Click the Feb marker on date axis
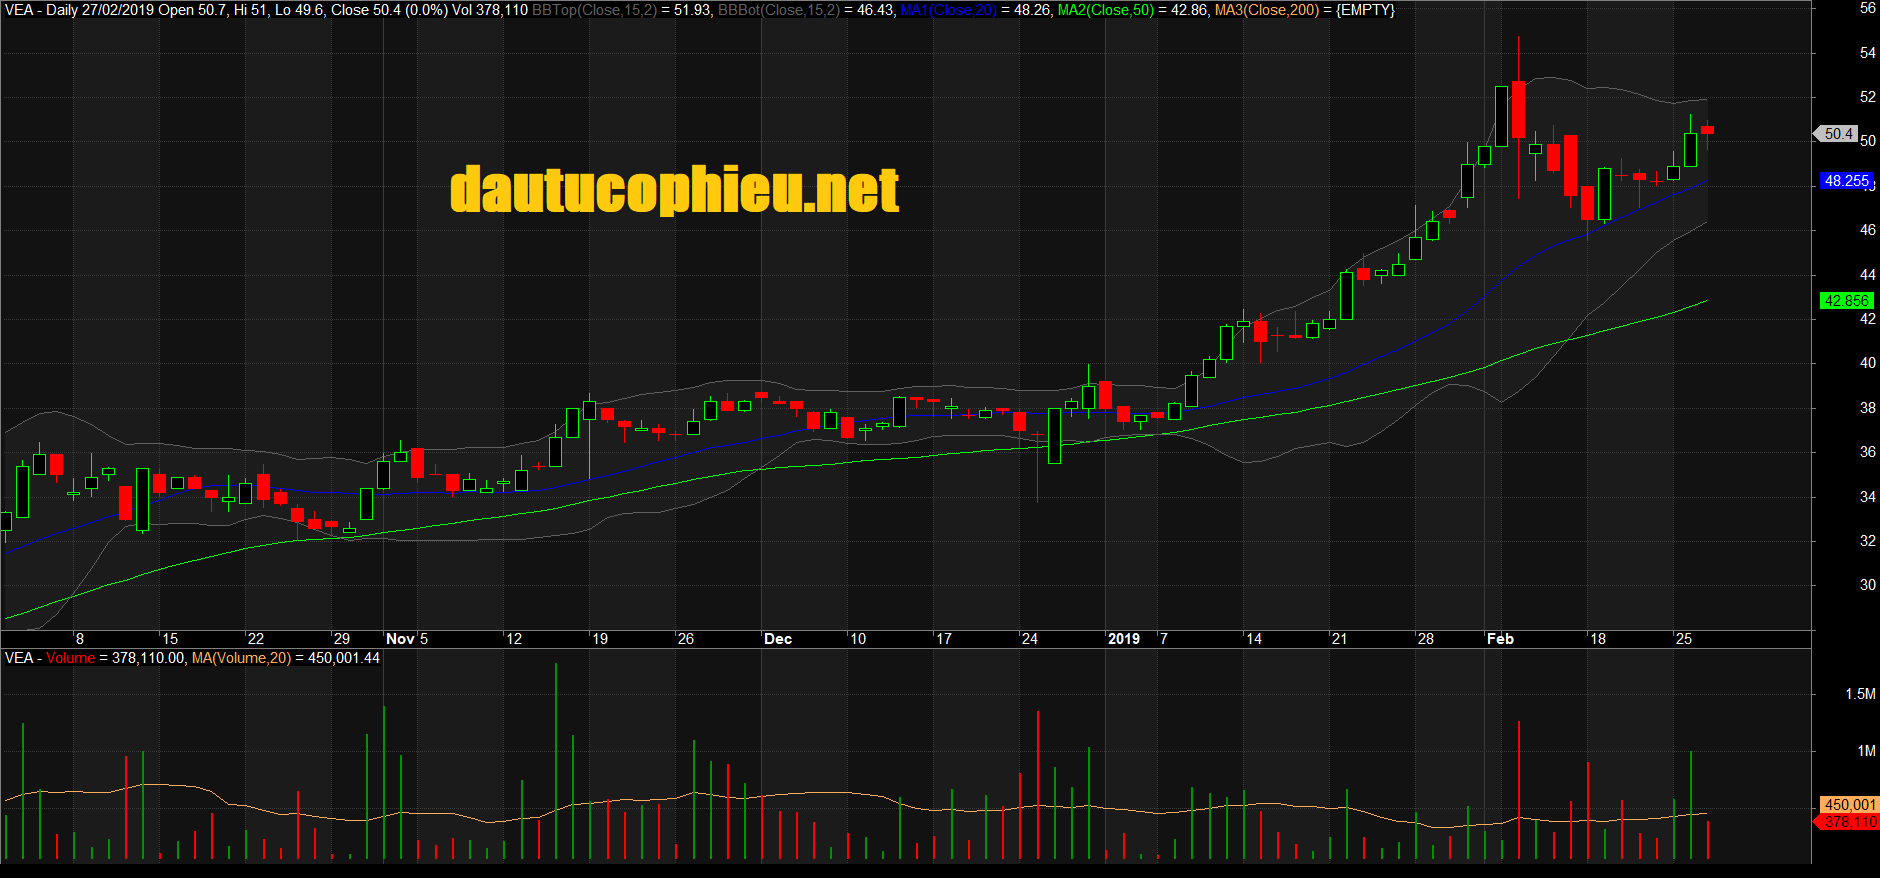Viewport: 1880px width, 878px height. coord(1500,639)
